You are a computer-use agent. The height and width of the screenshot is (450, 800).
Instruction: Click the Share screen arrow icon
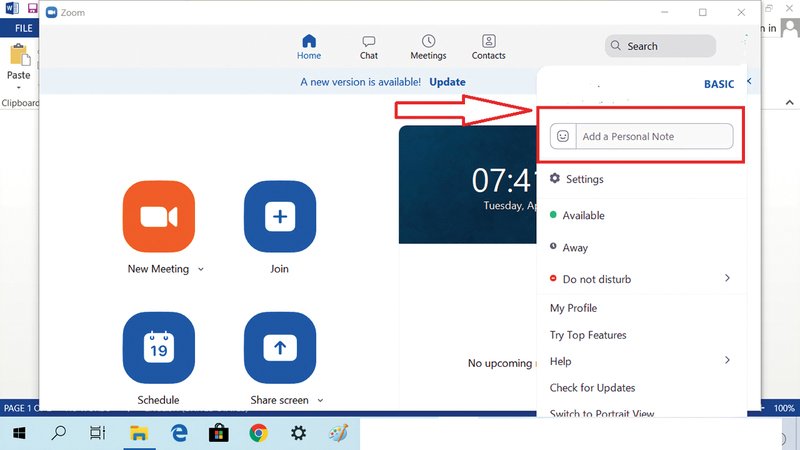279,347
